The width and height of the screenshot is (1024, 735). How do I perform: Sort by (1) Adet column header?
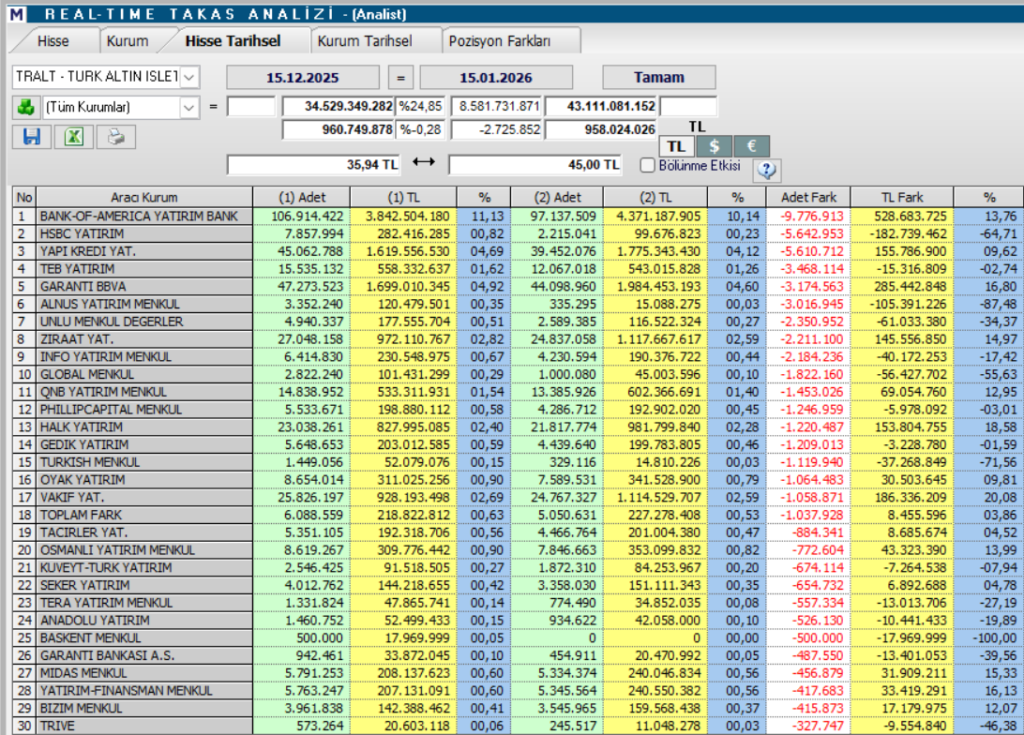click(302, 197)
